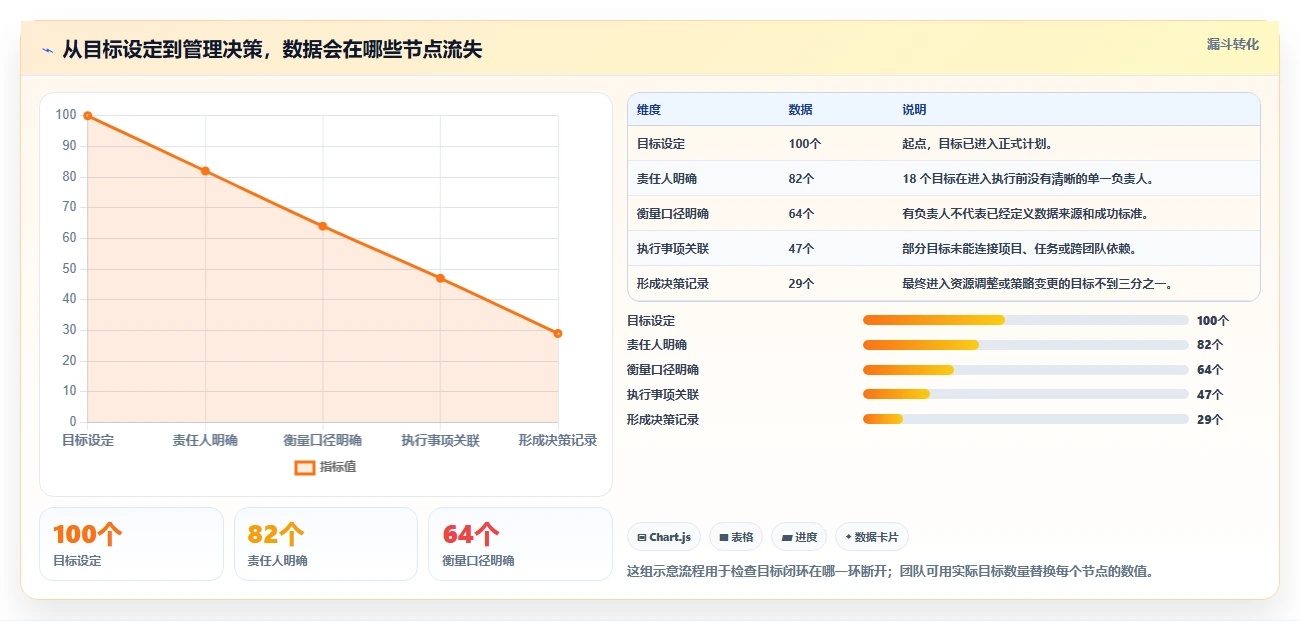Select the Chart.js tag chip
Viewport: 1300px width, 621px height.
click(664, 537)
